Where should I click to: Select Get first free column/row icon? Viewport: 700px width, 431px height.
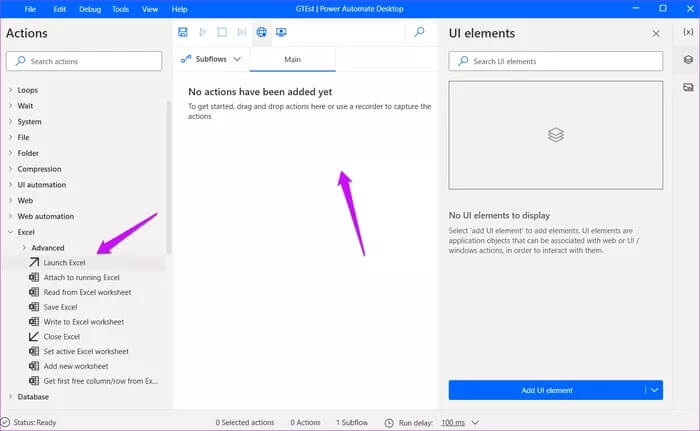(x=34, y=381)
